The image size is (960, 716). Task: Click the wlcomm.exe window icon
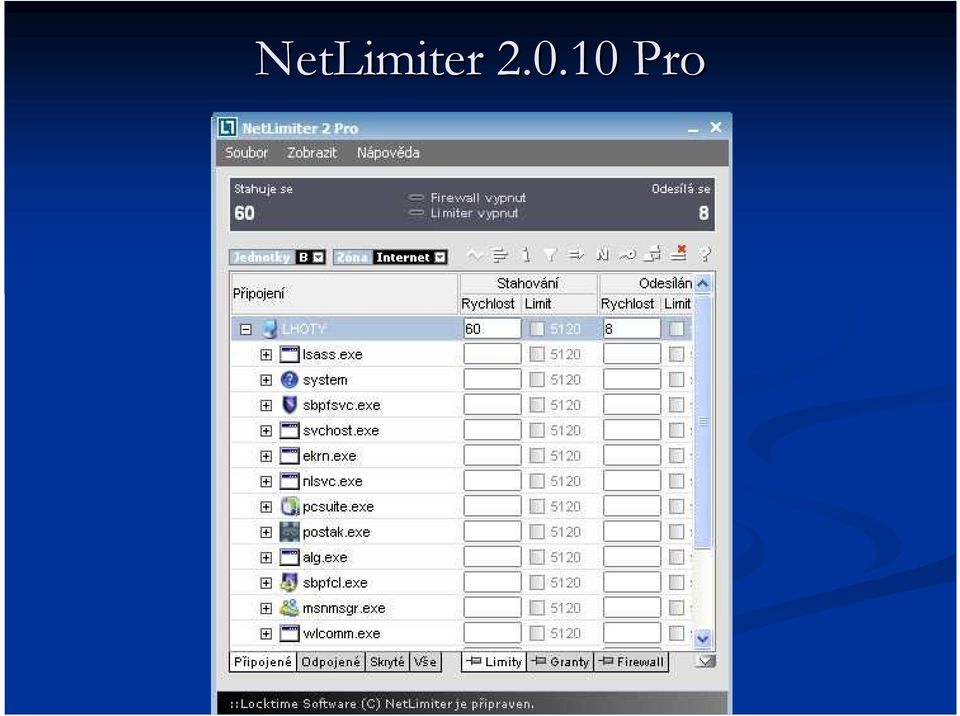(289, 633)
